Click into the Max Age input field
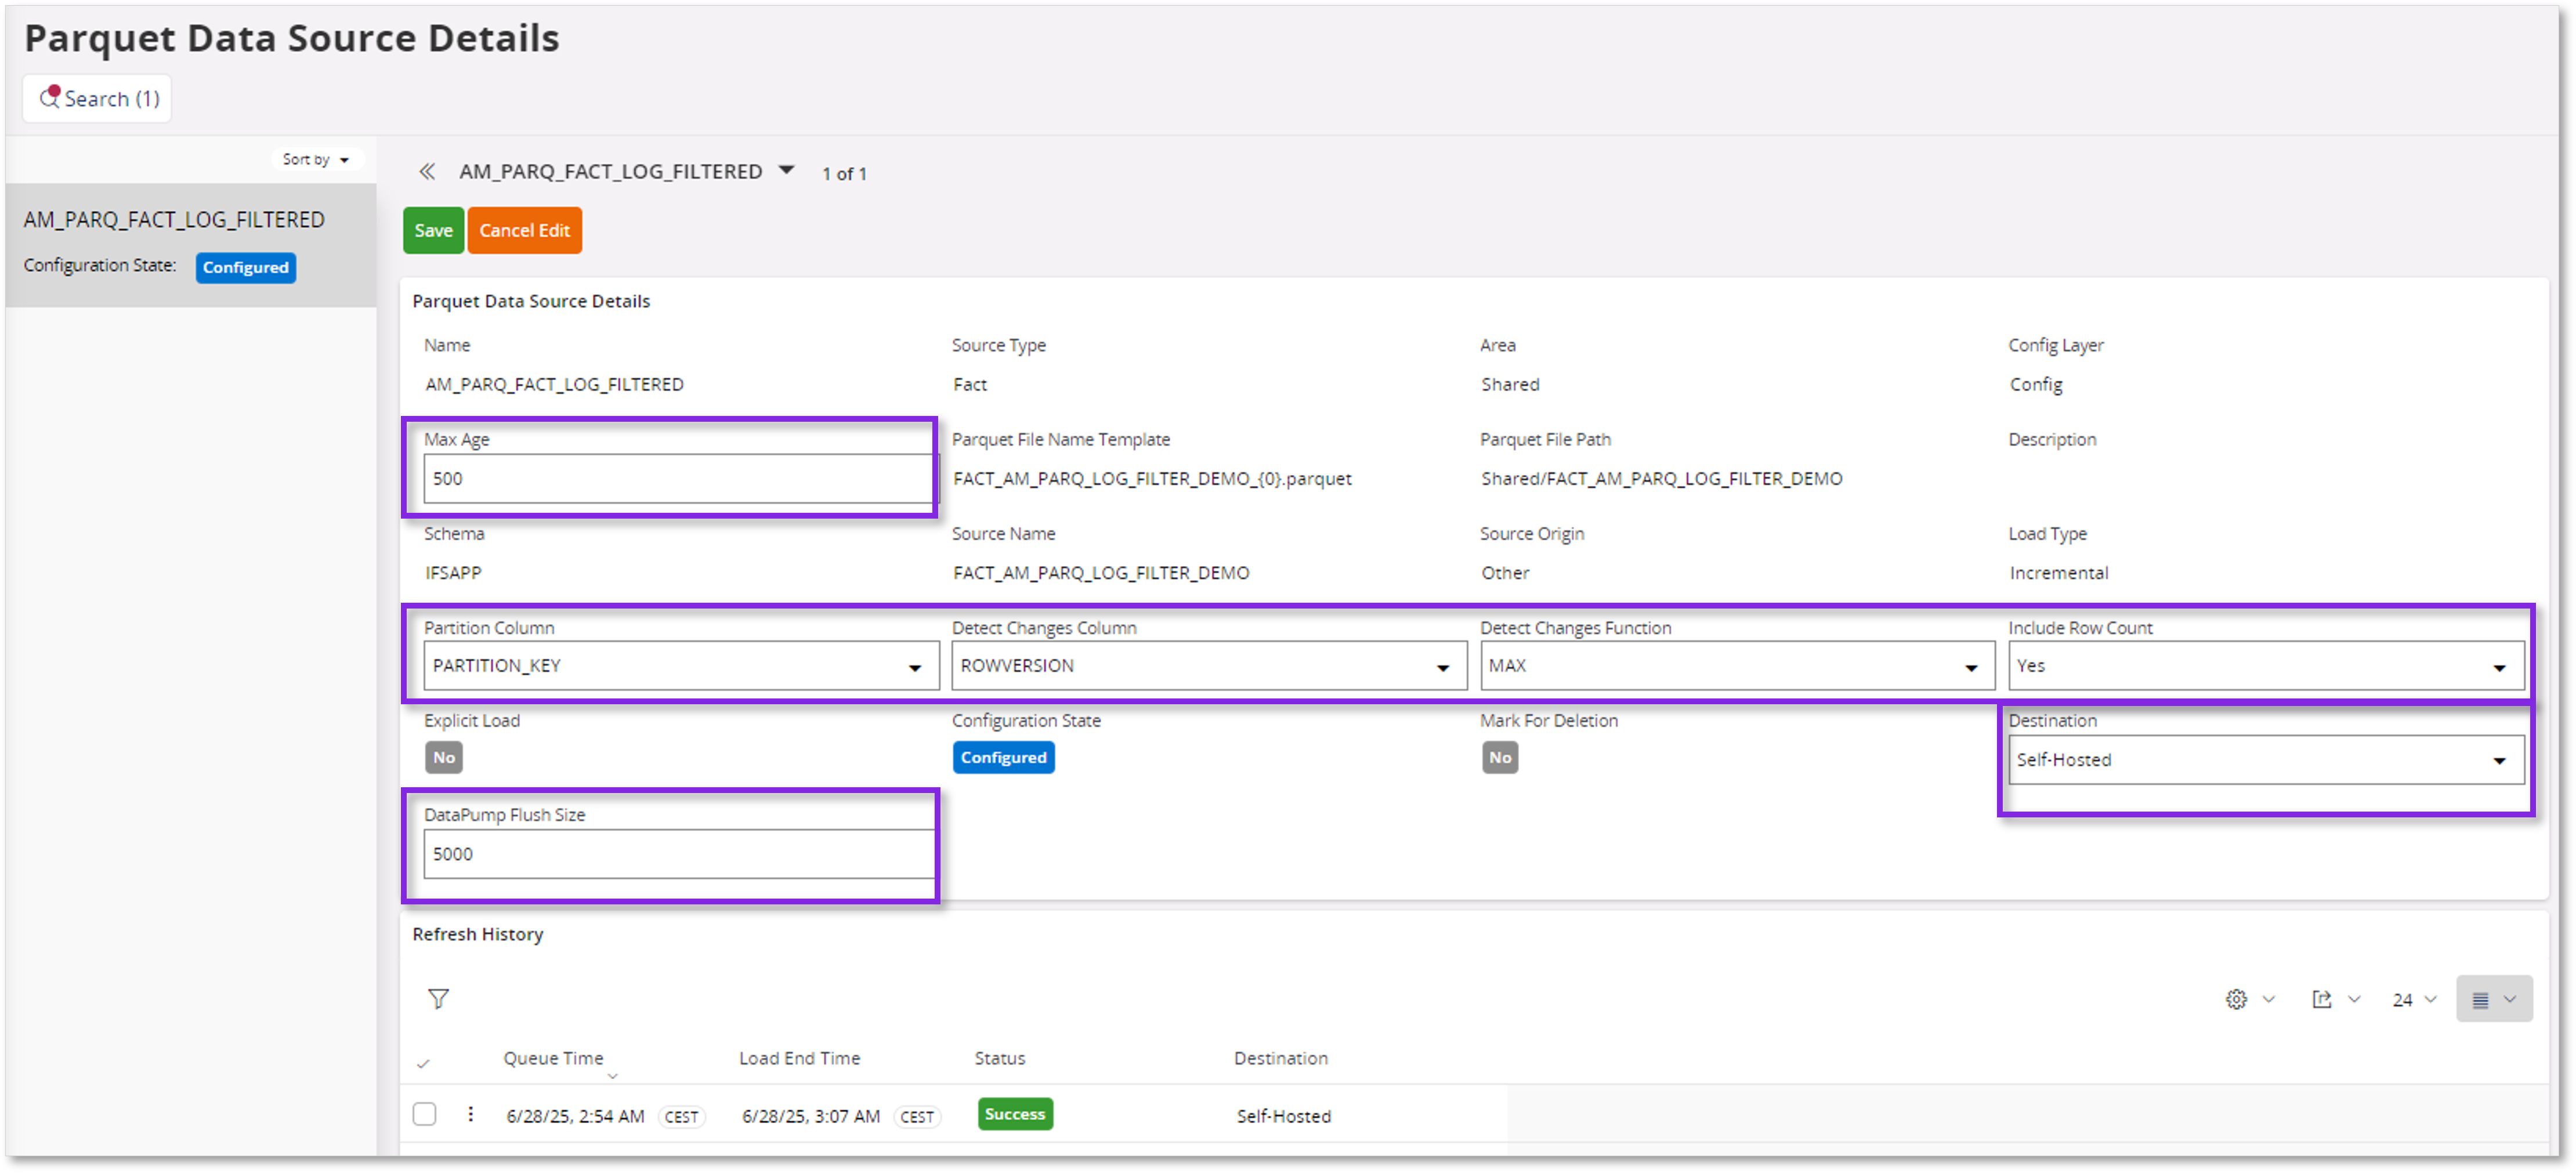2576x1173 pixels. point(678,478)
